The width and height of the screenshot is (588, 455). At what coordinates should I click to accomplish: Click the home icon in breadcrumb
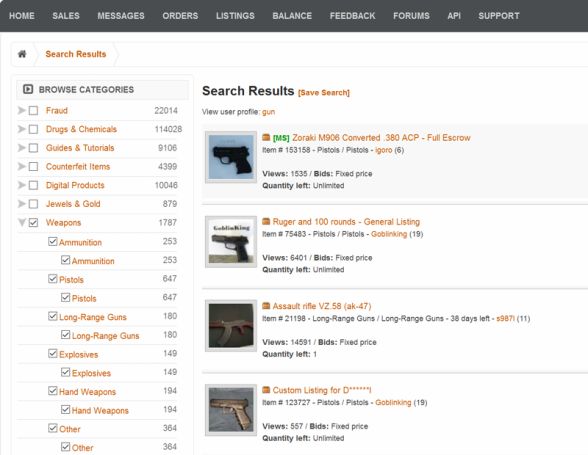22,54
